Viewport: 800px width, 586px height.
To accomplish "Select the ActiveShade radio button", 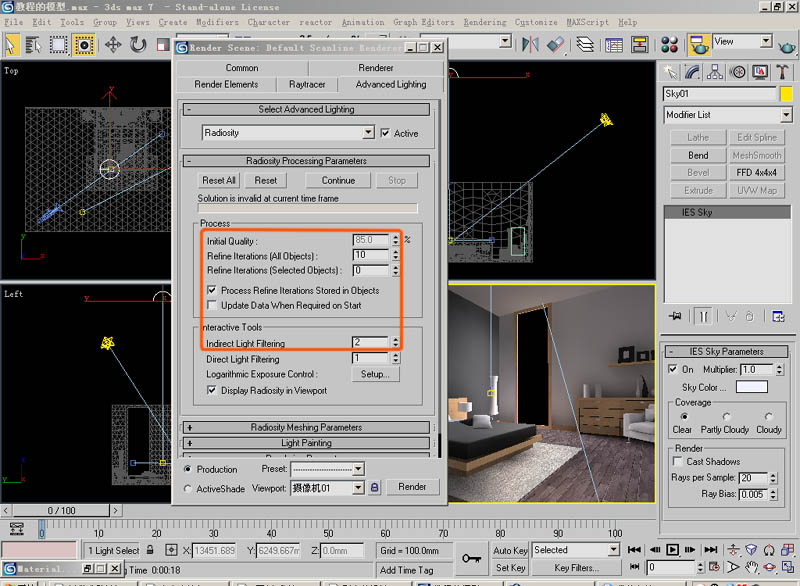I will click(x=188, y=488).
